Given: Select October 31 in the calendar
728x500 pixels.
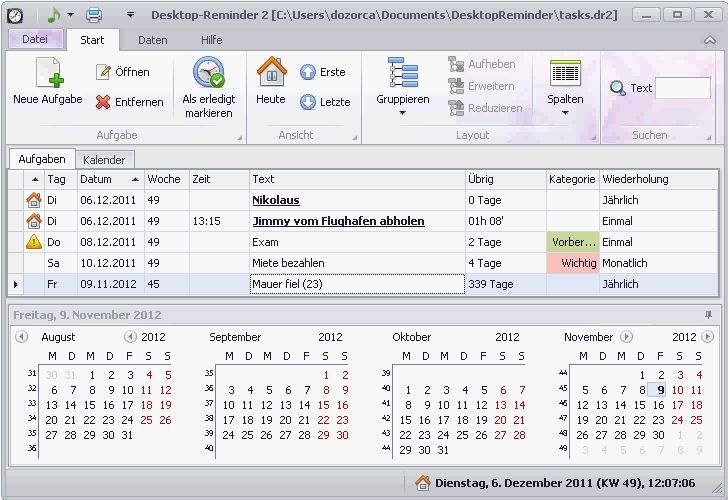Looking at the screenshot, I should [443, 450].
